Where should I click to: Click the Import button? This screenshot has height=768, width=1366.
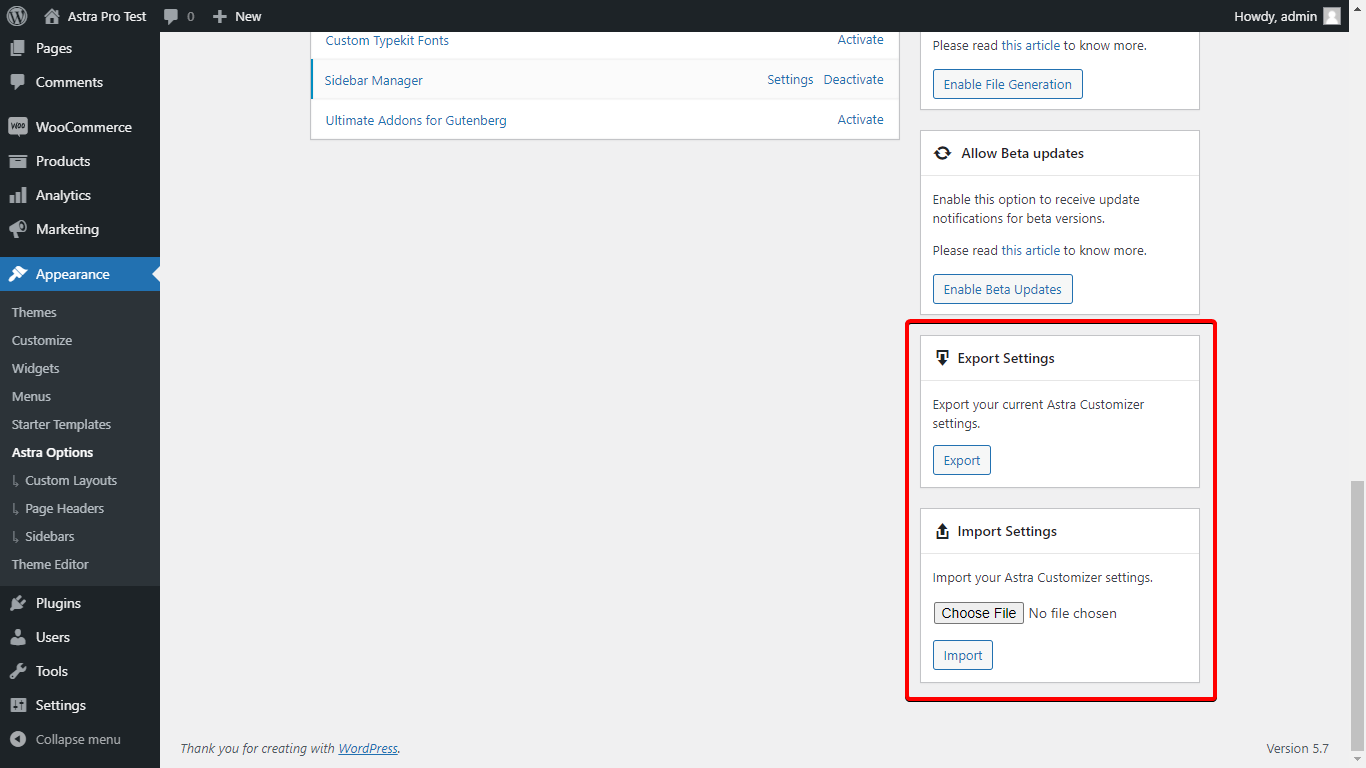(x=963, y=655)
